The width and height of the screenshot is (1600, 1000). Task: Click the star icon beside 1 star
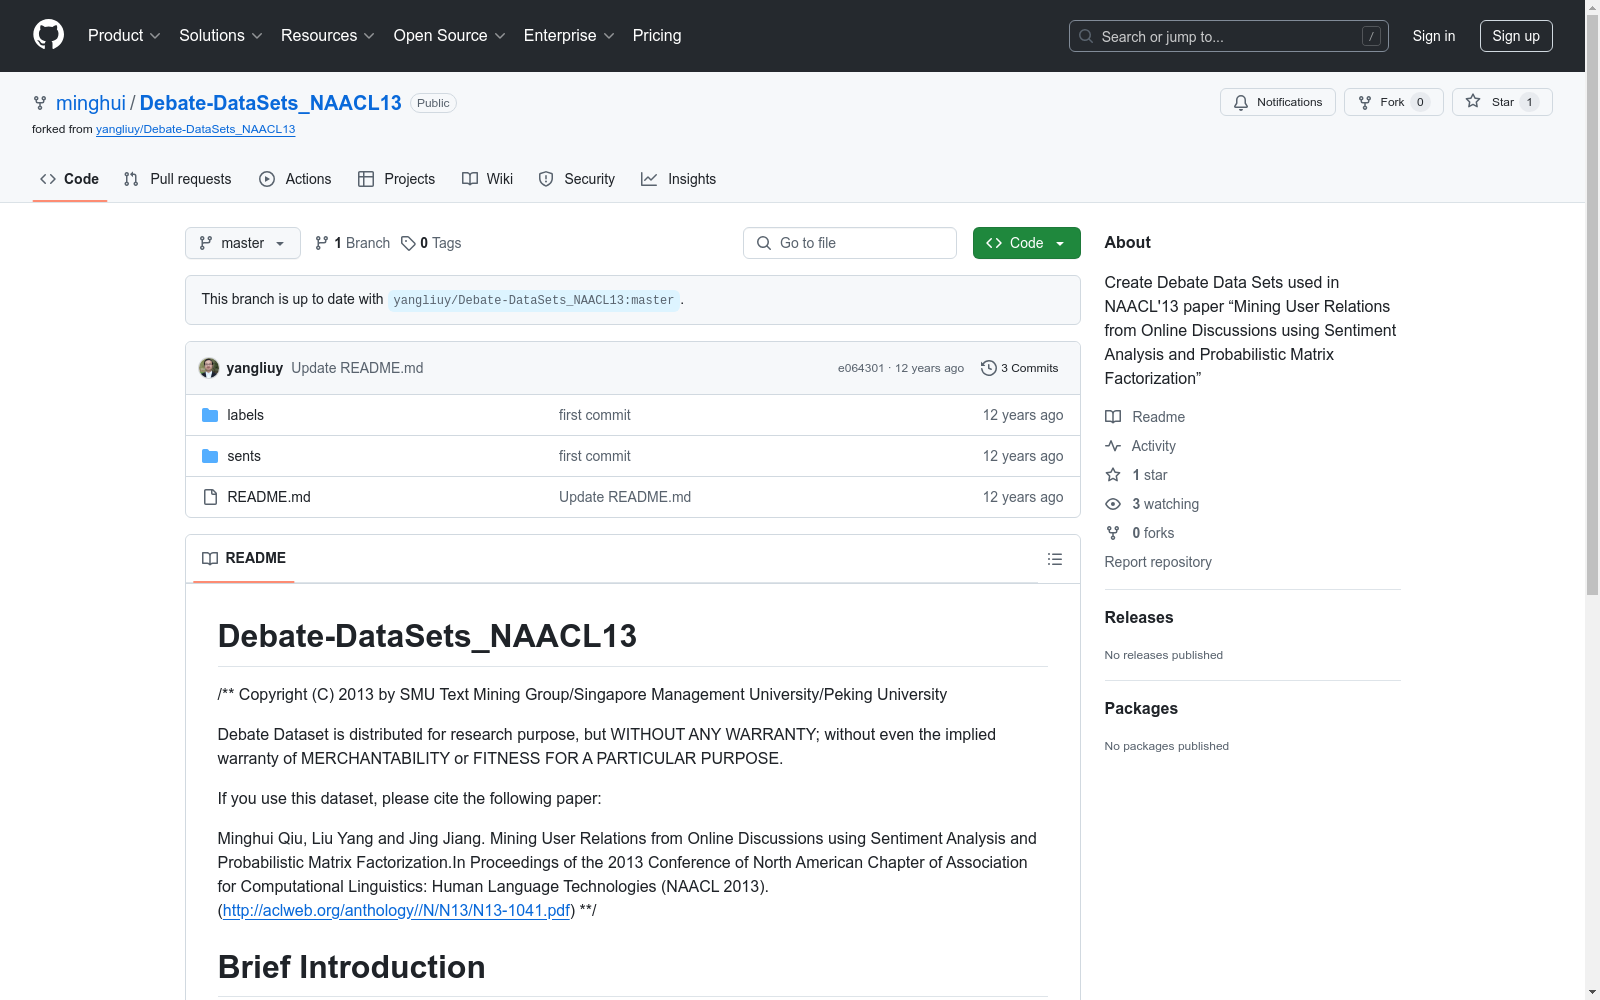click(x=1113, y=475)
